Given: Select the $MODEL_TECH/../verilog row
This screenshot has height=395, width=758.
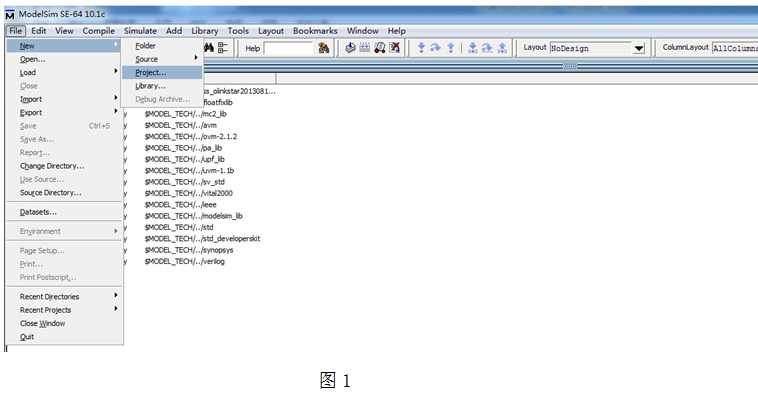Looking at the screenshot, I should tap(185, 262).
